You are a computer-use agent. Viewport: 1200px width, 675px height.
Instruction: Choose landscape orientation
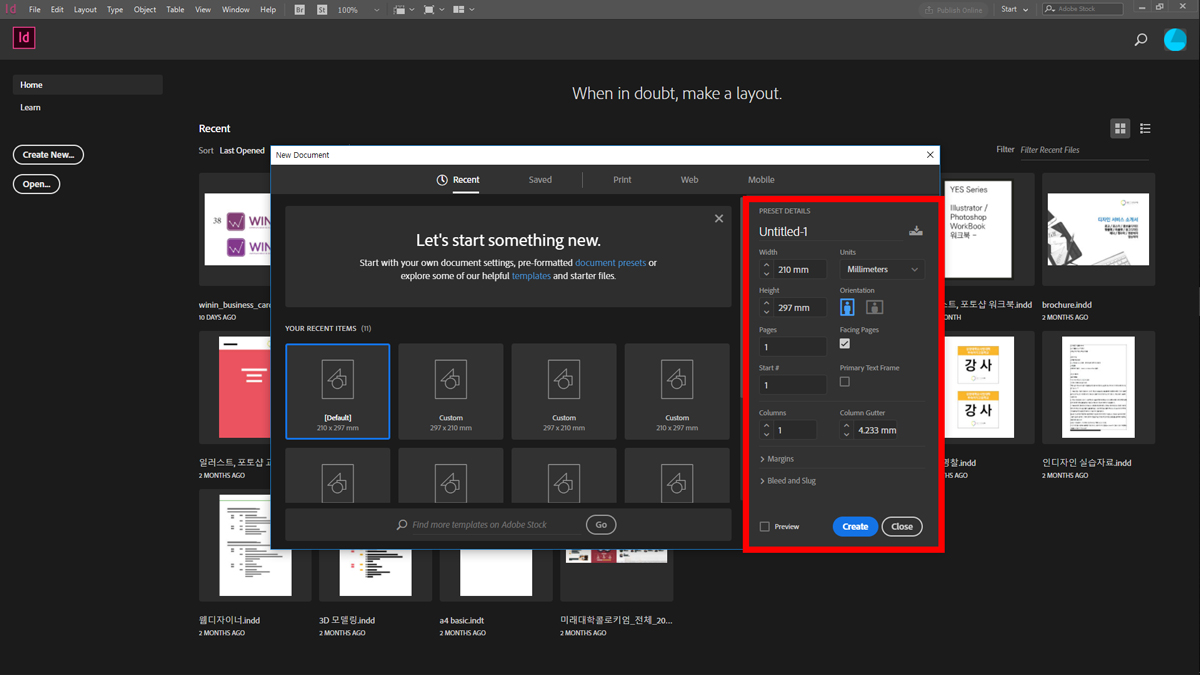click(874, 307)
